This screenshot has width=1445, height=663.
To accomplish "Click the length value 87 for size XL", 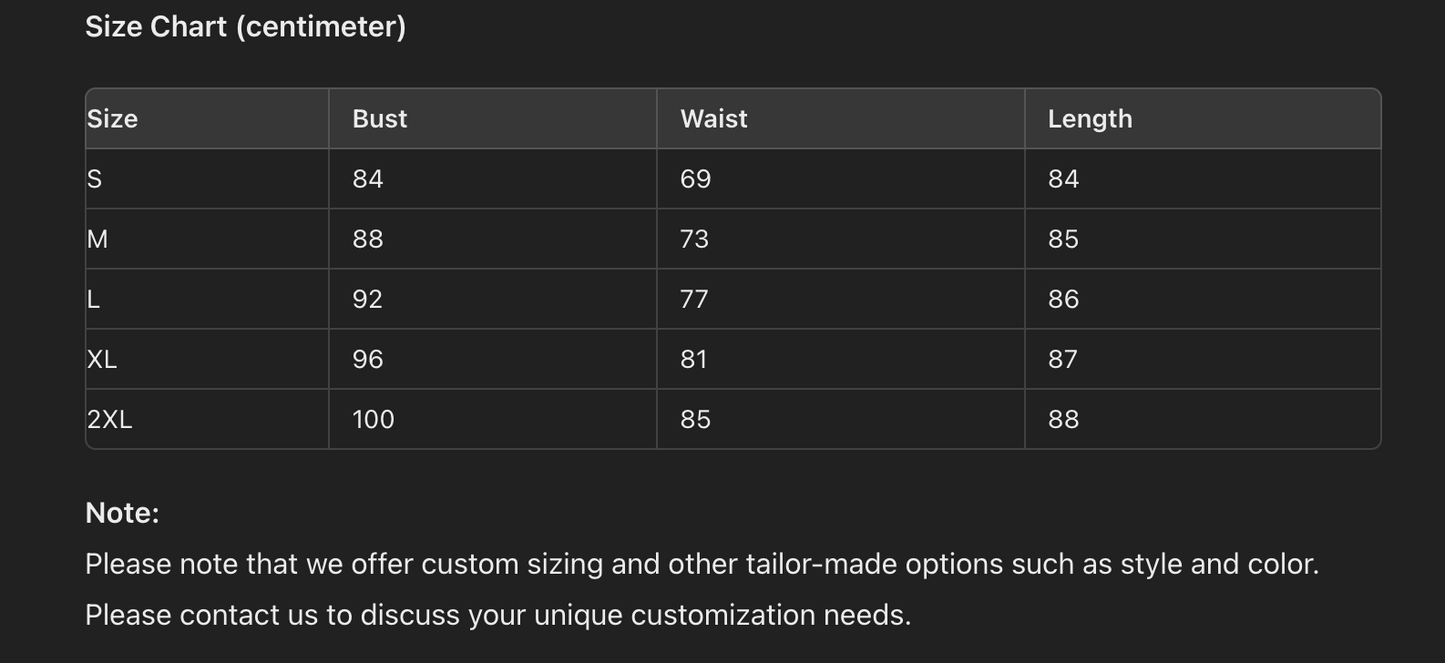I will point(1062,359).
